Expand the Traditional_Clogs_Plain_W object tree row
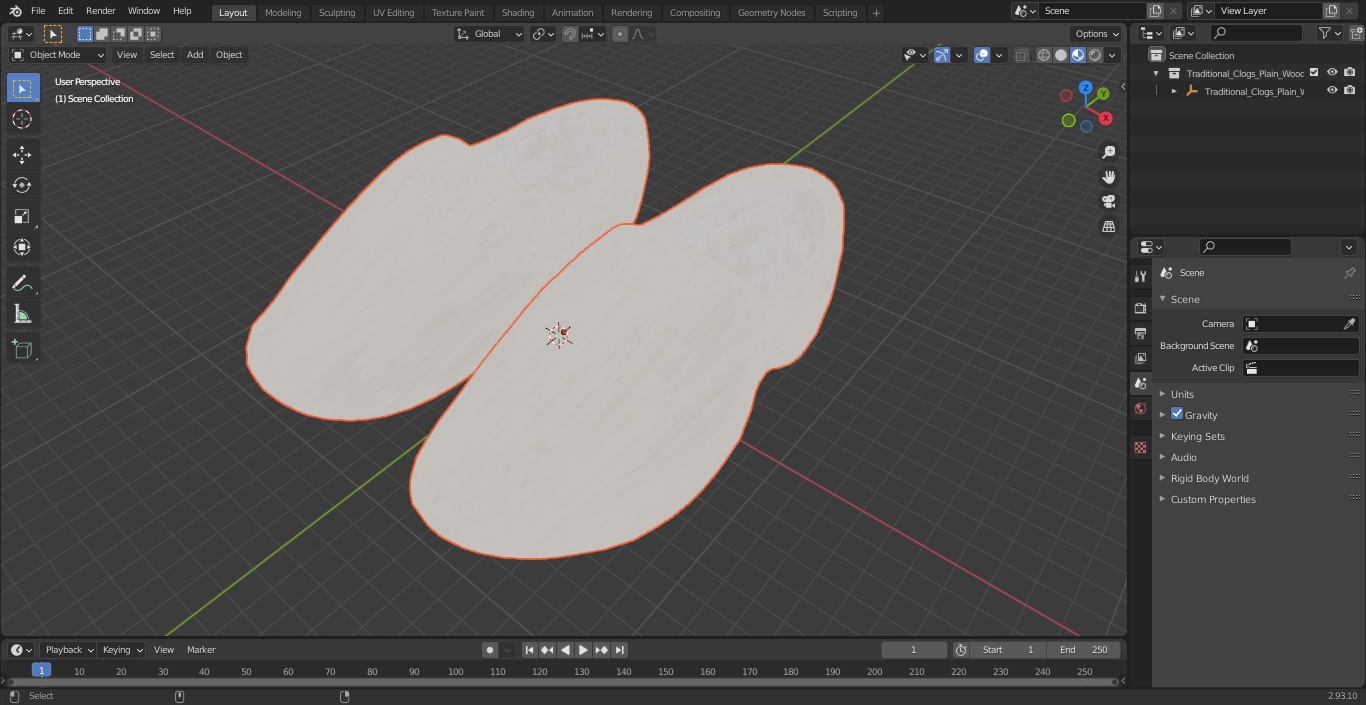Viewport: 1366px width, 705px height. [x=1174, y=91]
